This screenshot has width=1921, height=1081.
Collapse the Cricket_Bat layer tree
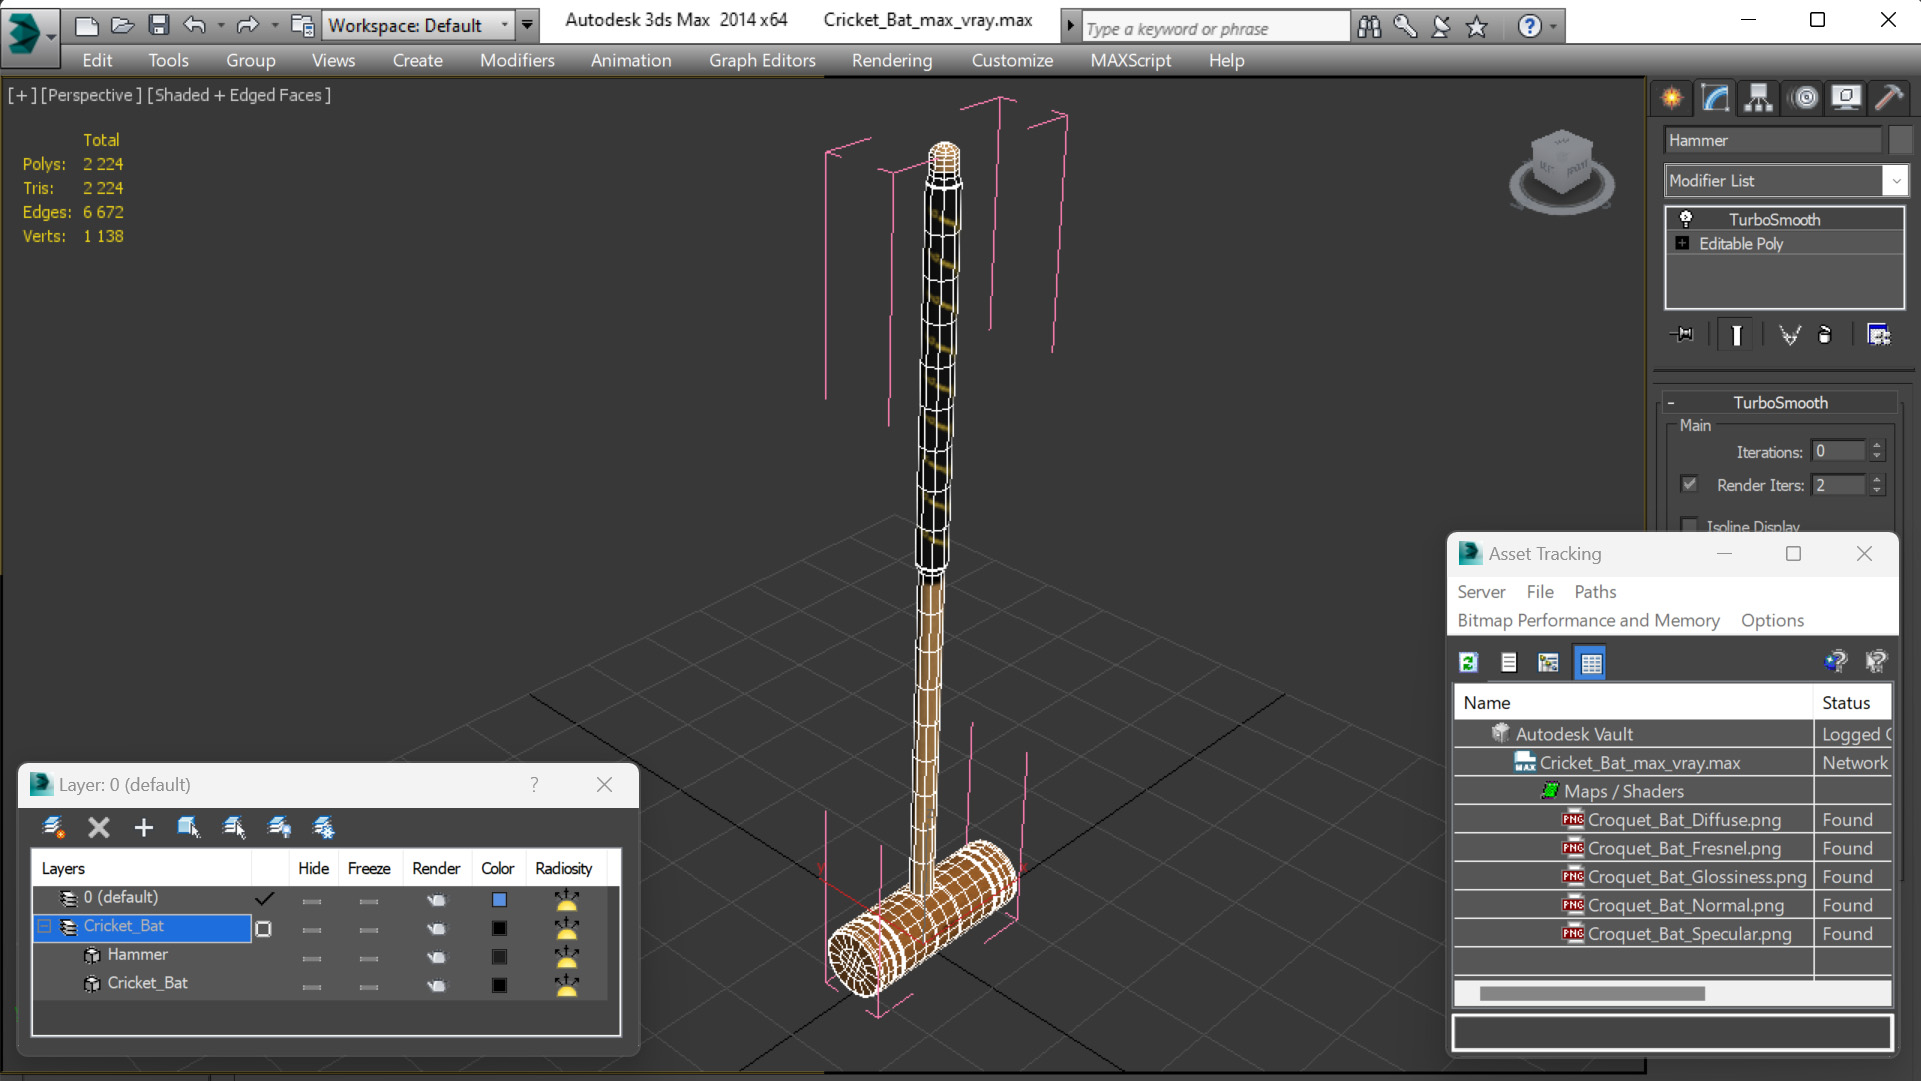point(44,927)
